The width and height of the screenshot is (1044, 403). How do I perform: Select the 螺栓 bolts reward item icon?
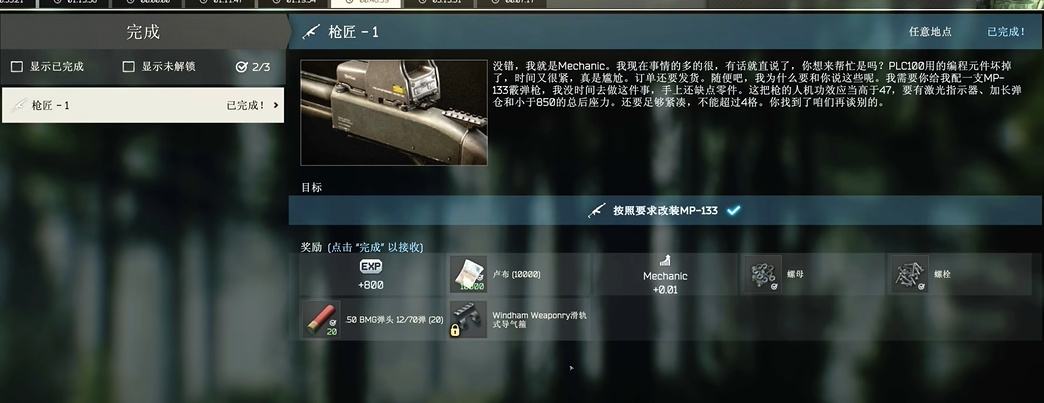point(910,274)
